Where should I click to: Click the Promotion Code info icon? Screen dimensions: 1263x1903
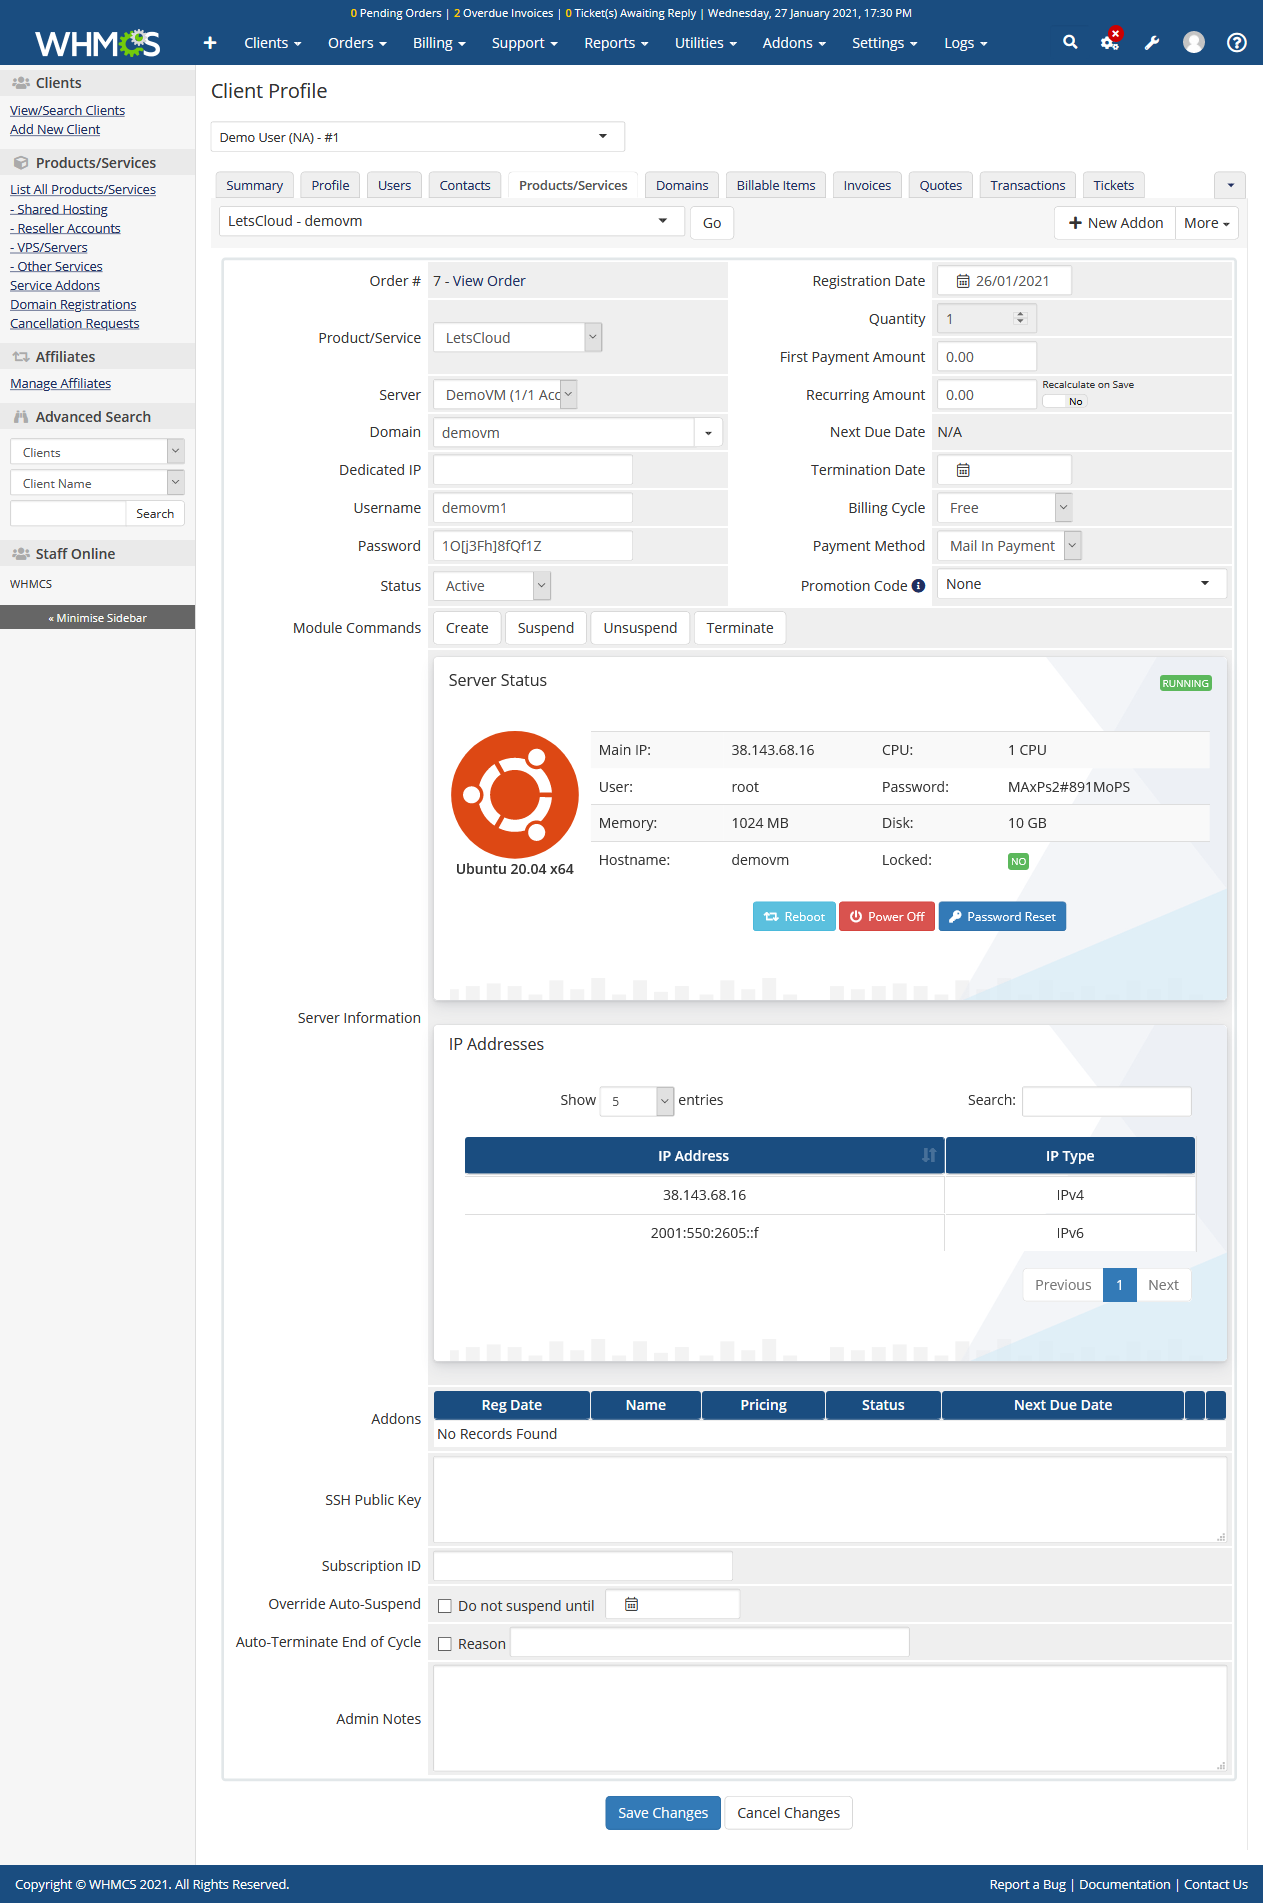pos(918,586)
